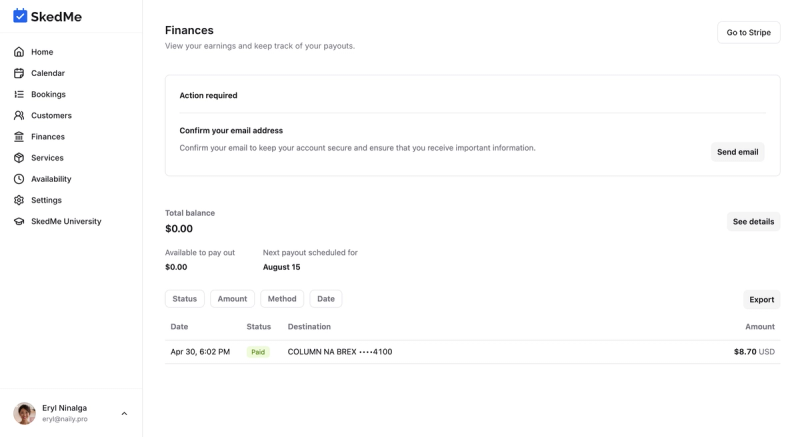The image size is (800, 437).
Task: Click the Settings gear icon
Action: click(x=19, y=200)
